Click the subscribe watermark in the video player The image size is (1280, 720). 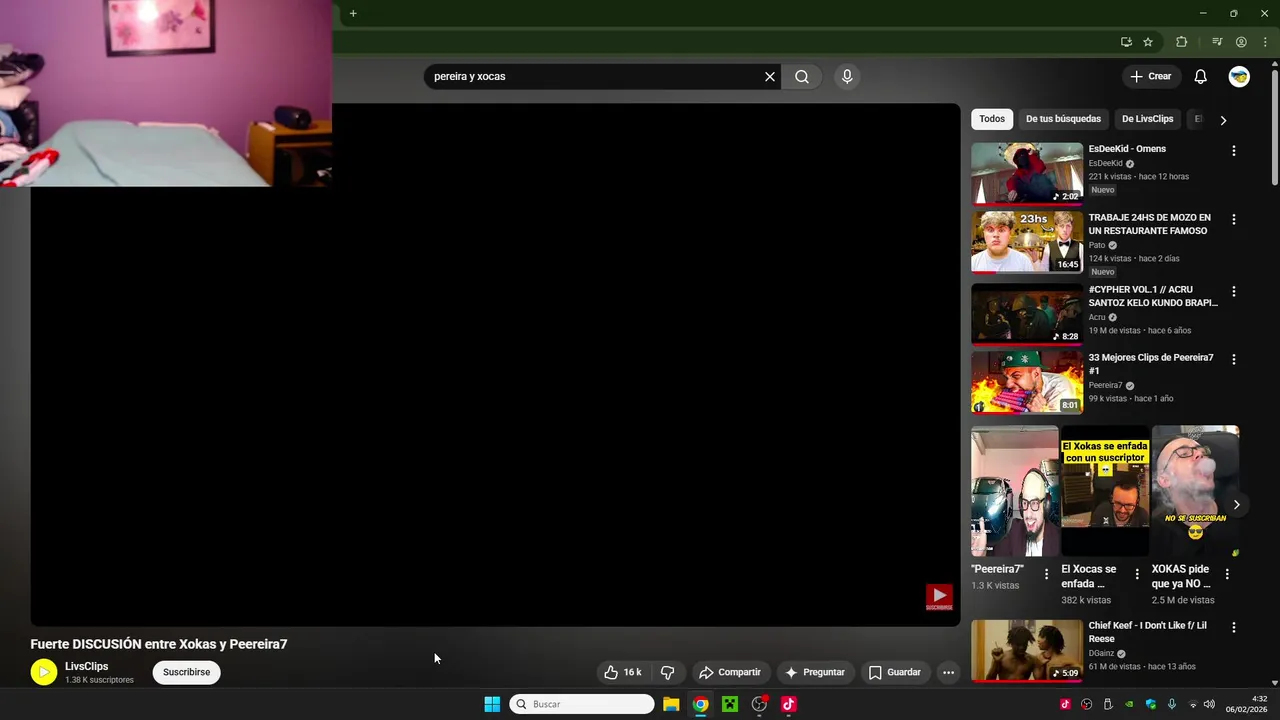pos(939,598)
